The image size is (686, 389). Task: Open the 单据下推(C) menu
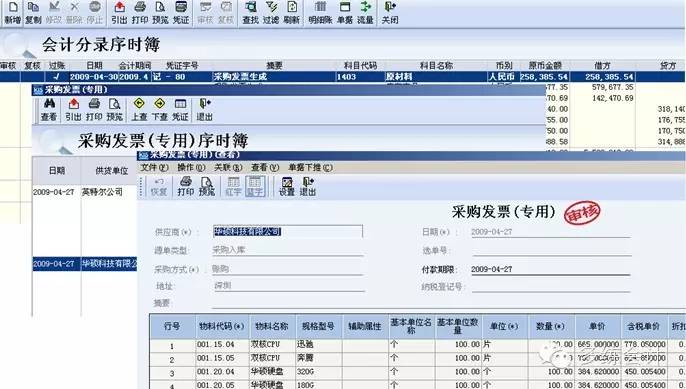click(x=310, y=168)
